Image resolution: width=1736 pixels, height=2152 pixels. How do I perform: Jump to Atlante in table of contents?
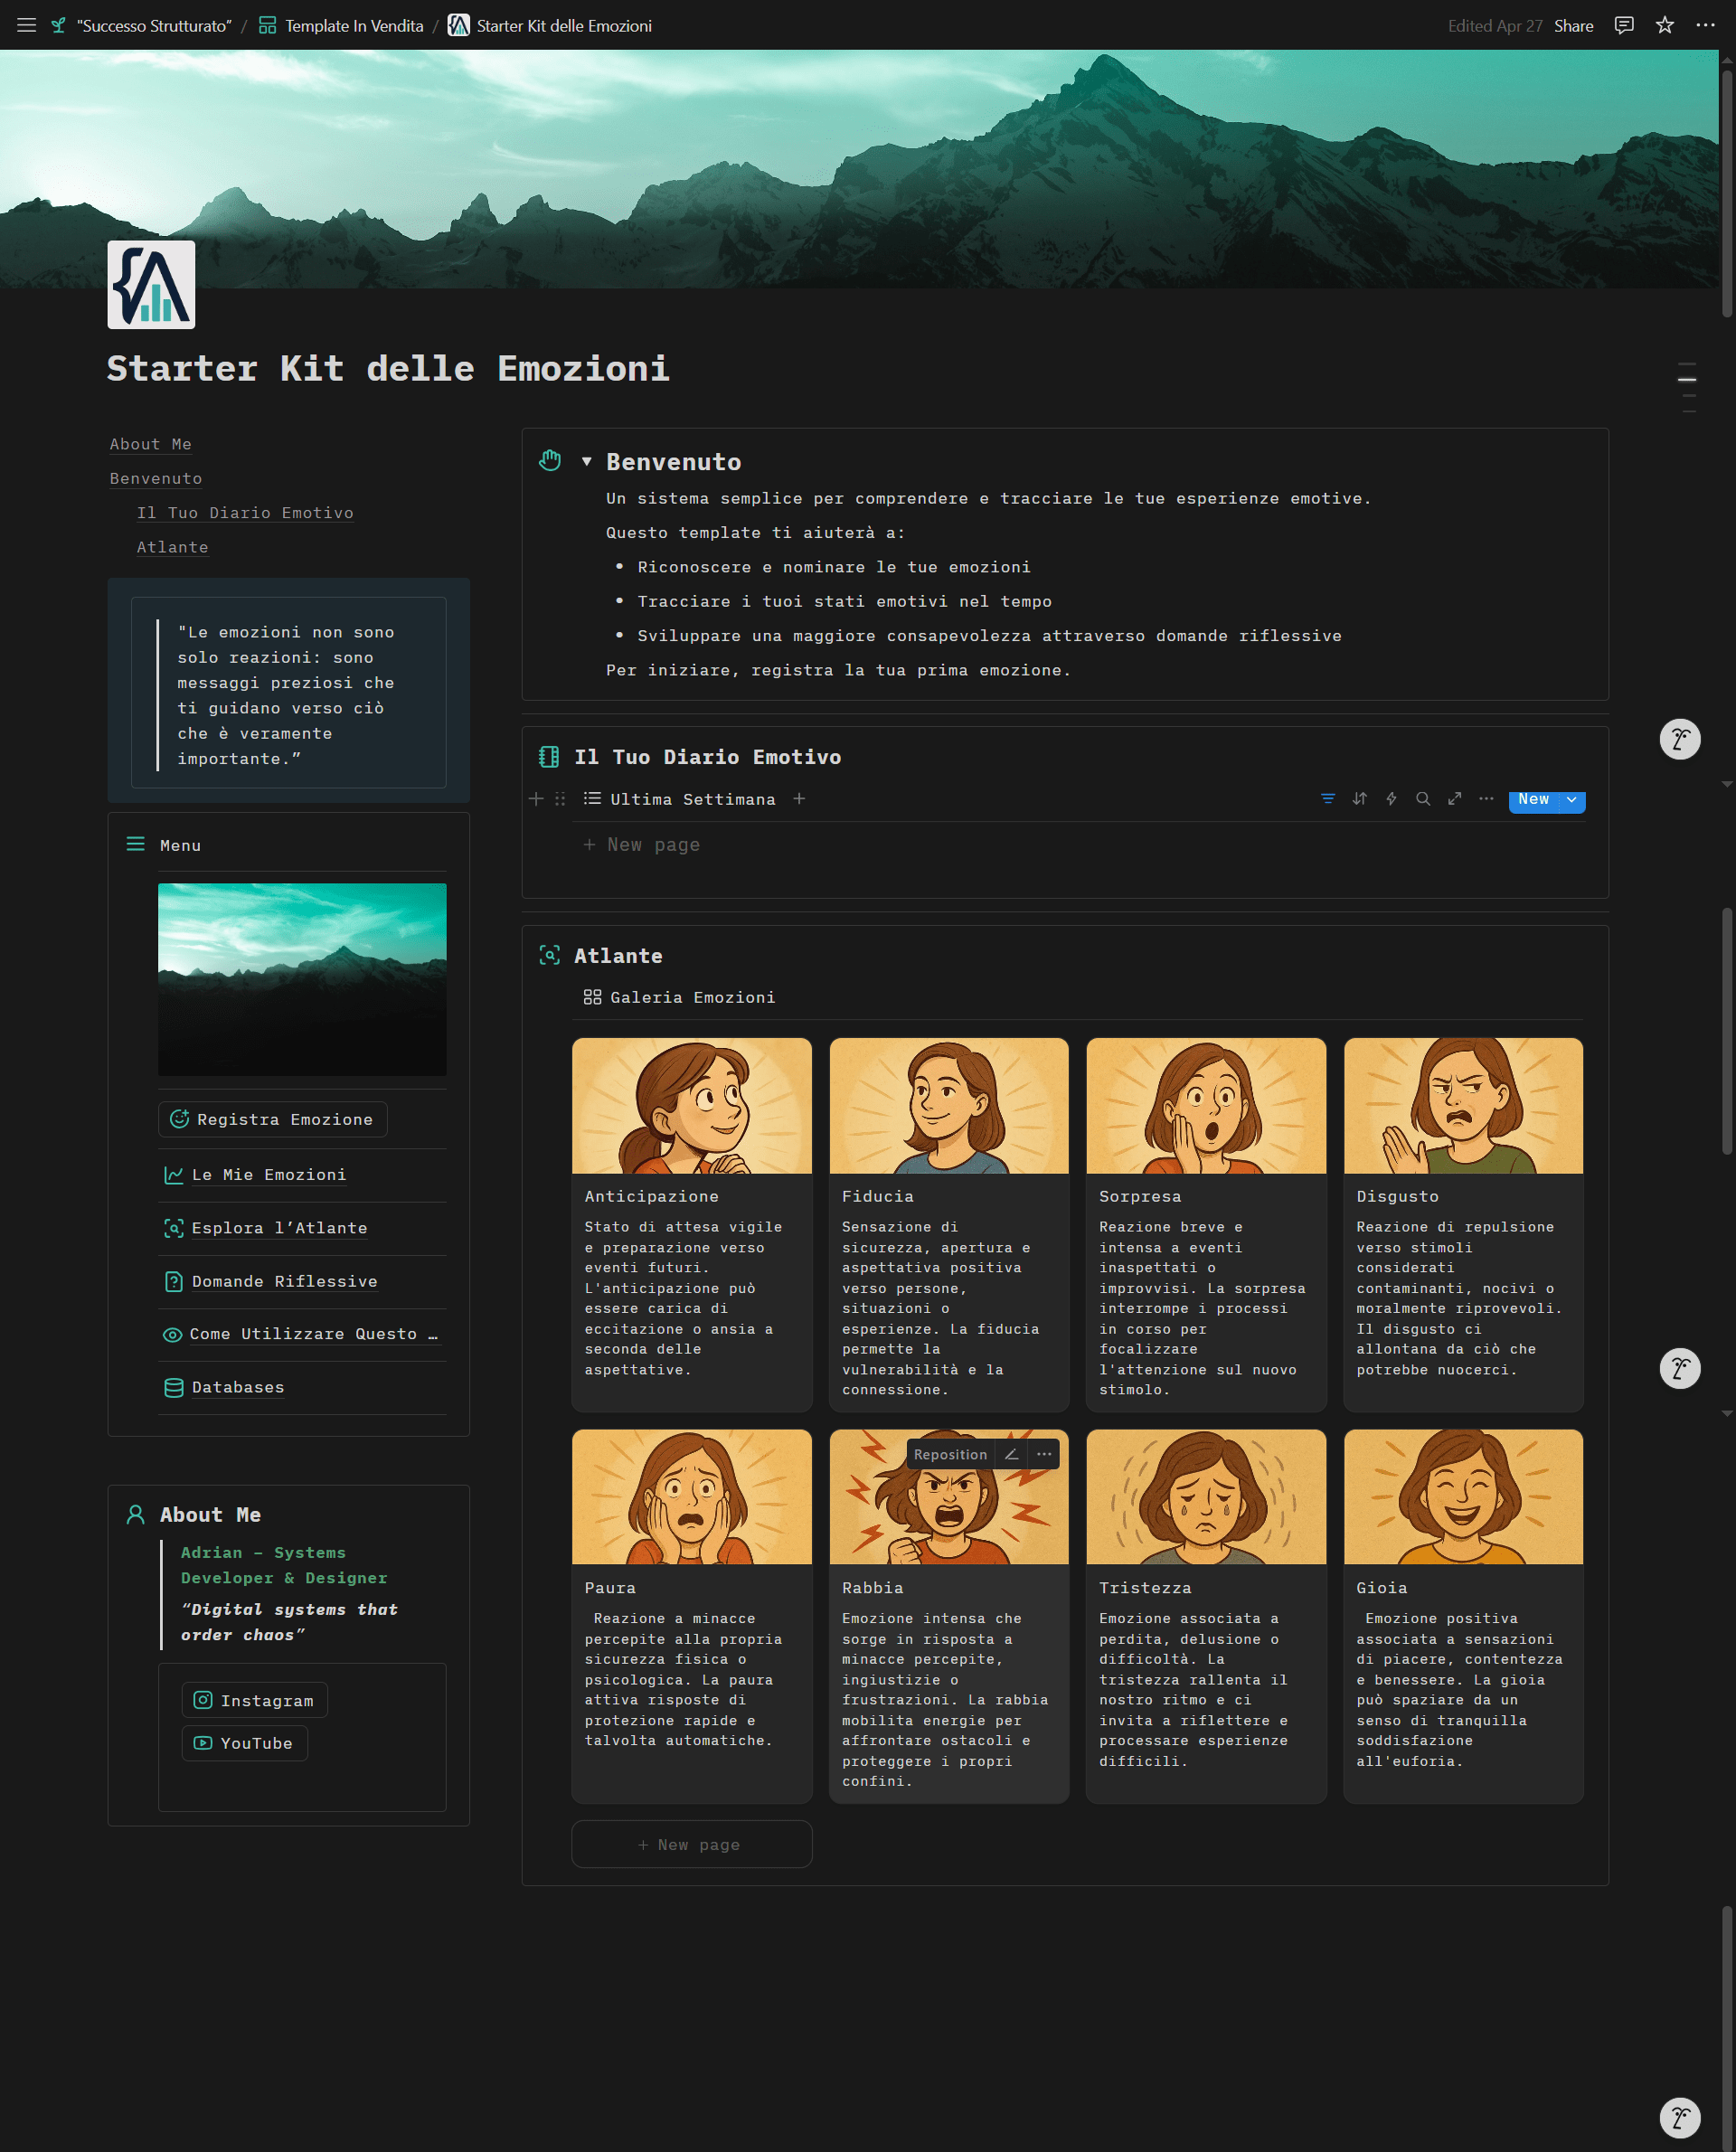(173, 547)
